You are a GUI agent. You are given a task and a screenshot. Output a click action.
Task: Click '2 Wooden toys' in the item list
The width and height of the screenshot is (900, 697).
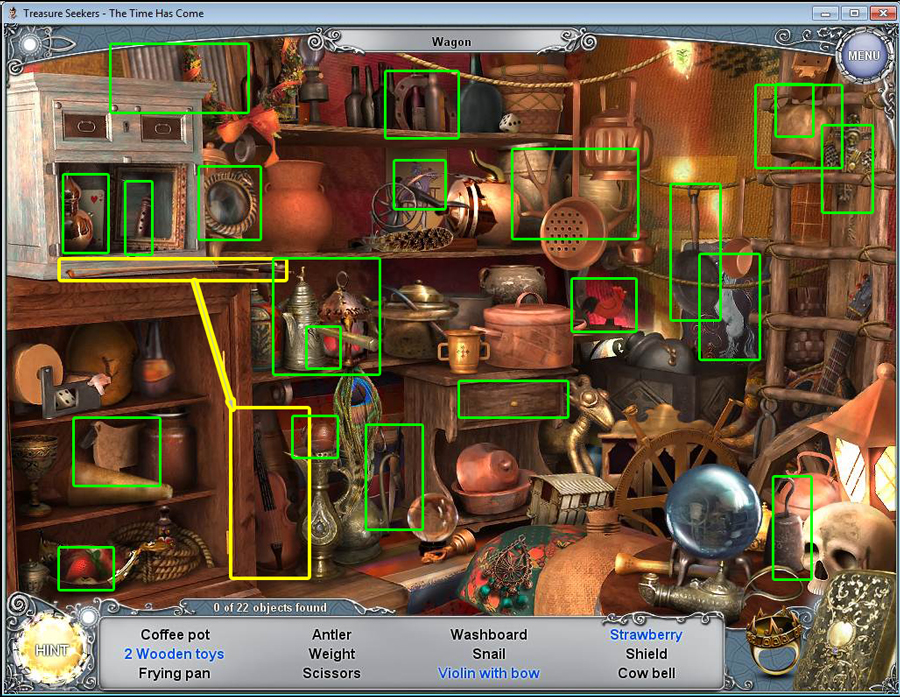(x=174, y=654)
